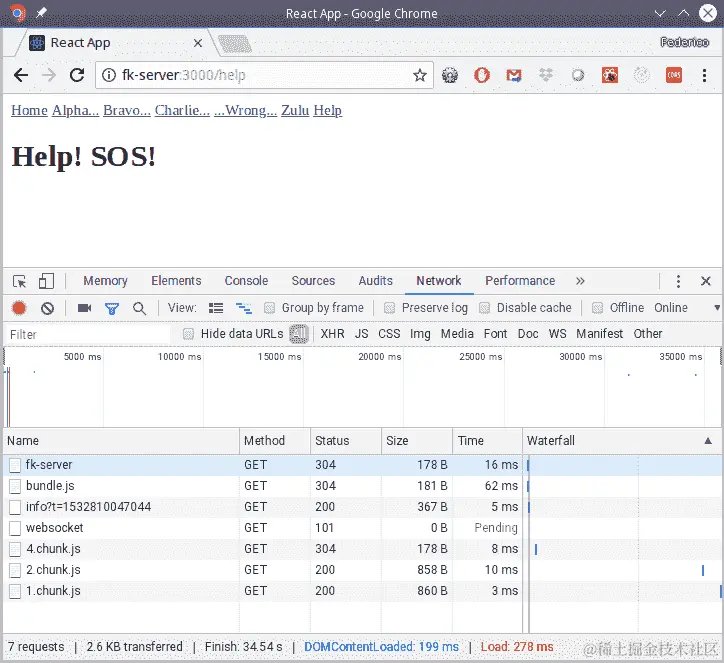The height and width of the screenshot is (663, 724).
Task: Filter requests by Doc type
Action: [528, 334]
